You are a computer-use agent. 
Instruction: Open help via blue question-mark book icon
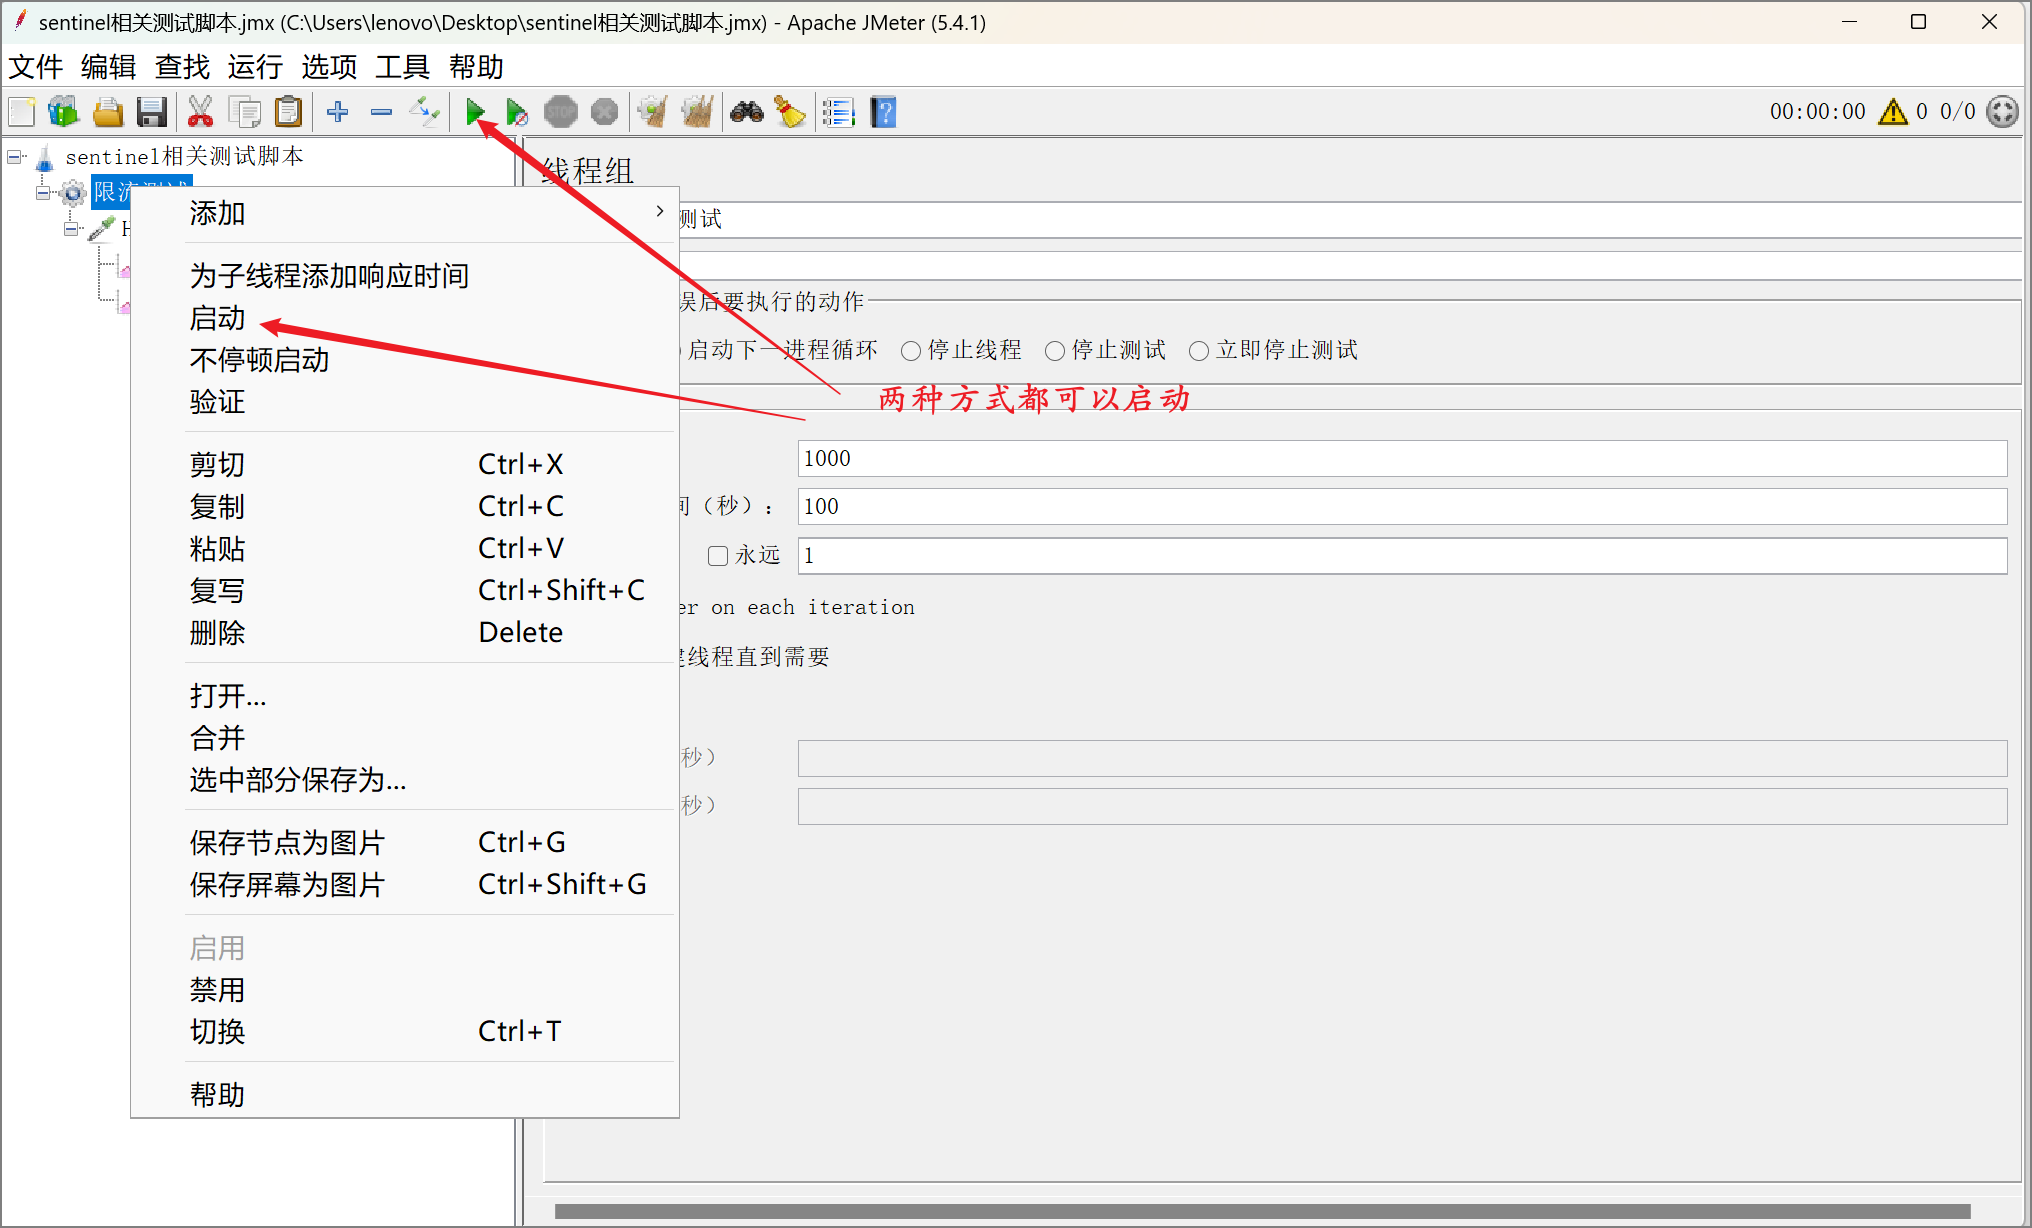(x=884, y=112)
